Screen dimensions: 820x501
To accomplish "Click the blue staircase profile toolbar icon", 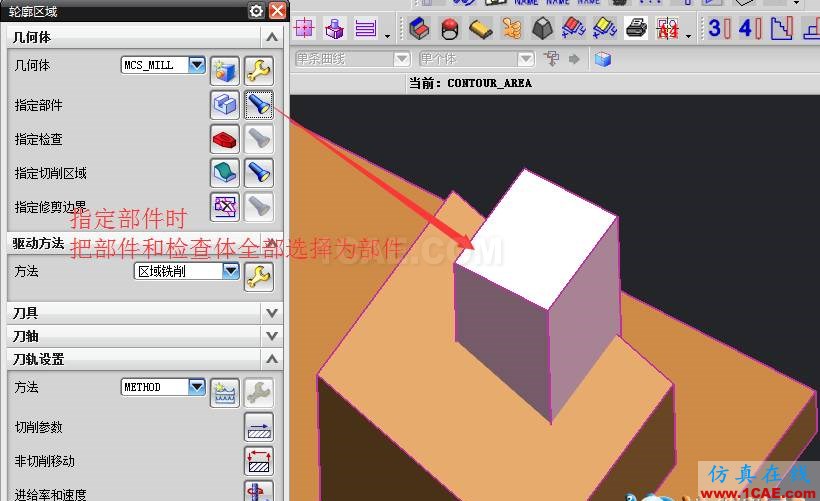I will click(x=782, y=28).
